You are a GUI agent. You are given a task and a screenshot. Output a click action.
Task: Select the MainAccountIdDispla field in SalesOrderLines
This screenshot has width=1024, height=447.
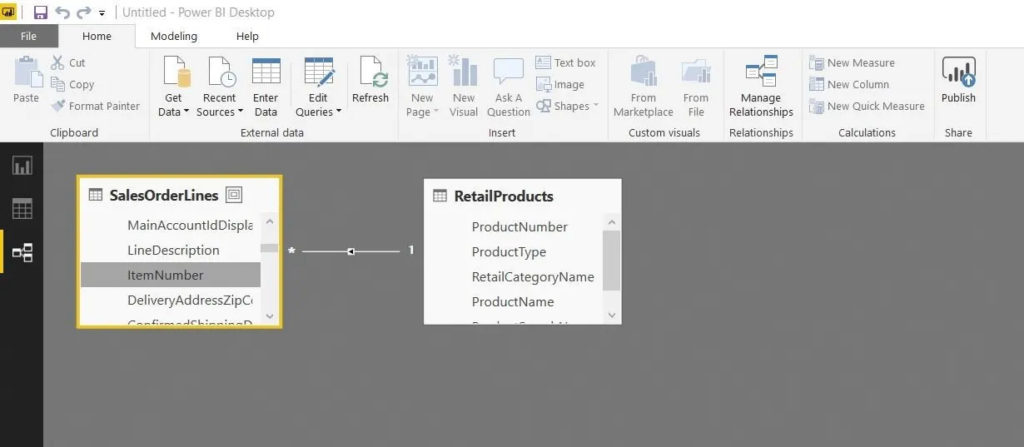point(190,225)
